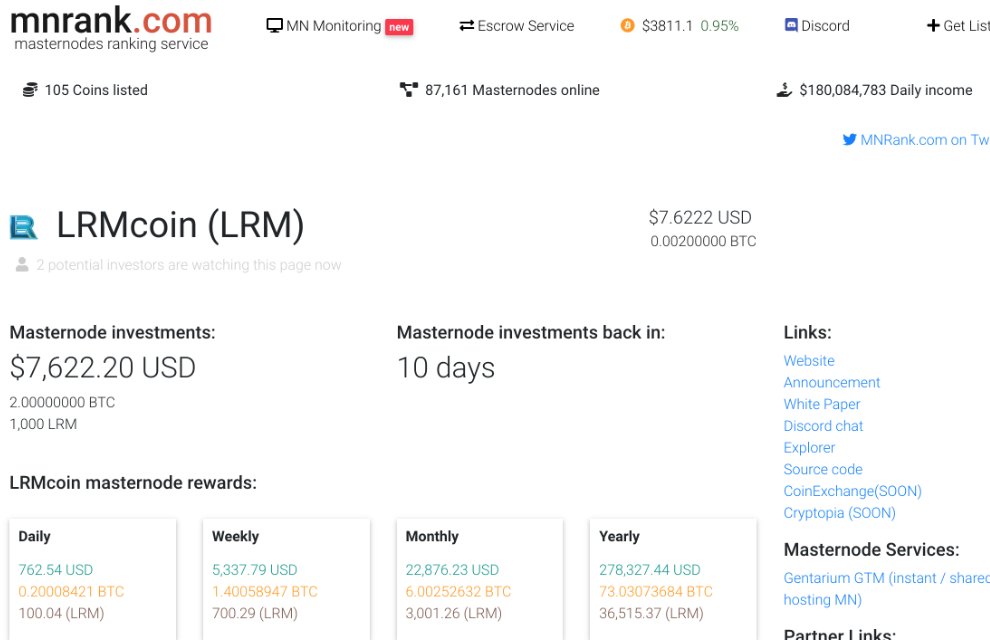This screenshot has height=640, width=990.
Task: Click the coins stack icon
Action: 30,90
